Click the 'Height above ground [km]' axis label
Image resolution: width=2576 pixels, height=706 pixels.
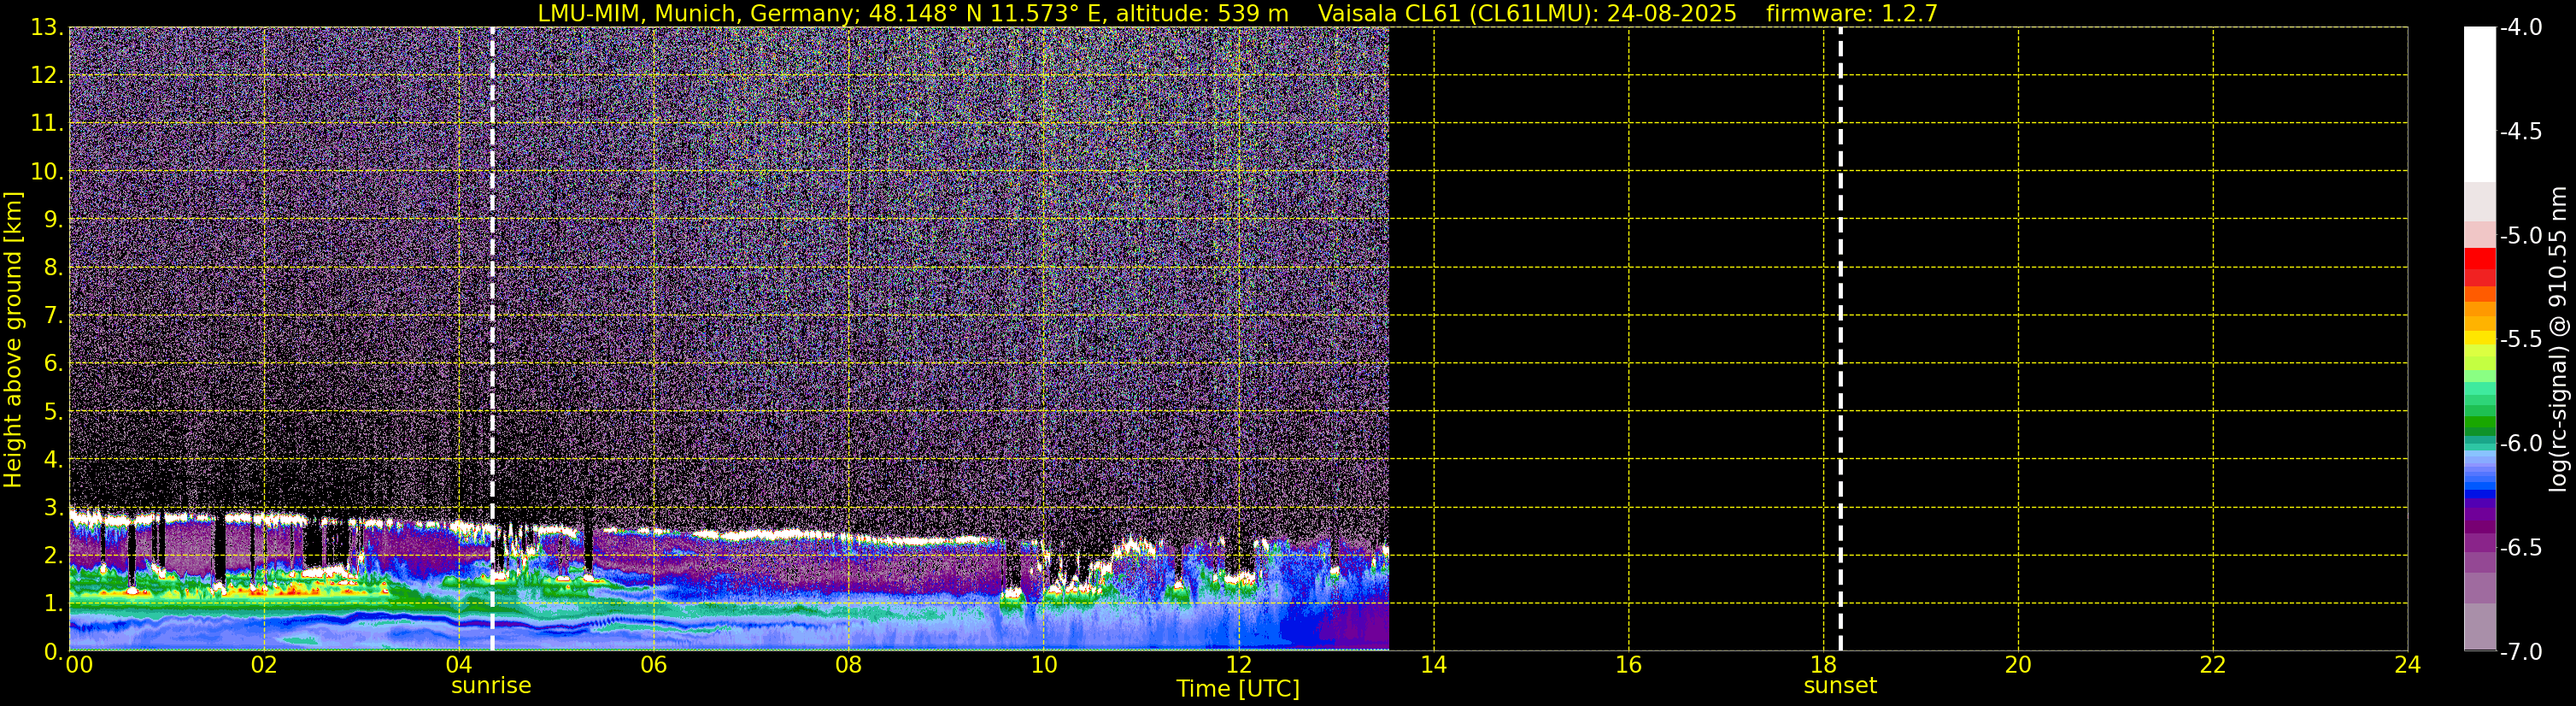pos(13,339)
